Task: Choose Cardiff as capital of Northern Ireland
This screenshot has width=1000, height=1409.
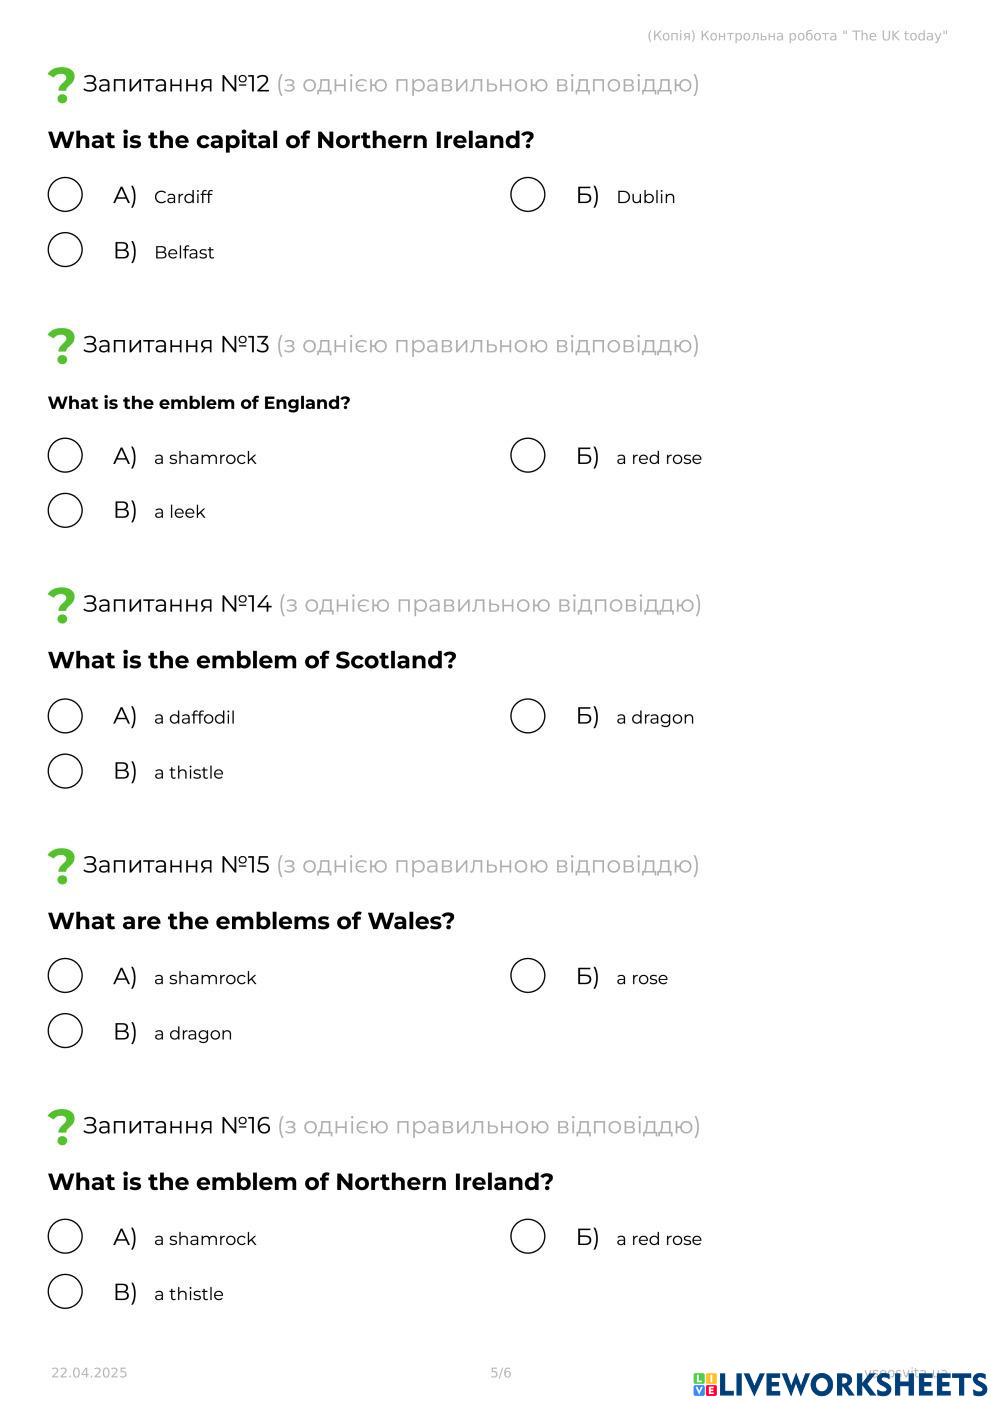Action: click(65, 195)
